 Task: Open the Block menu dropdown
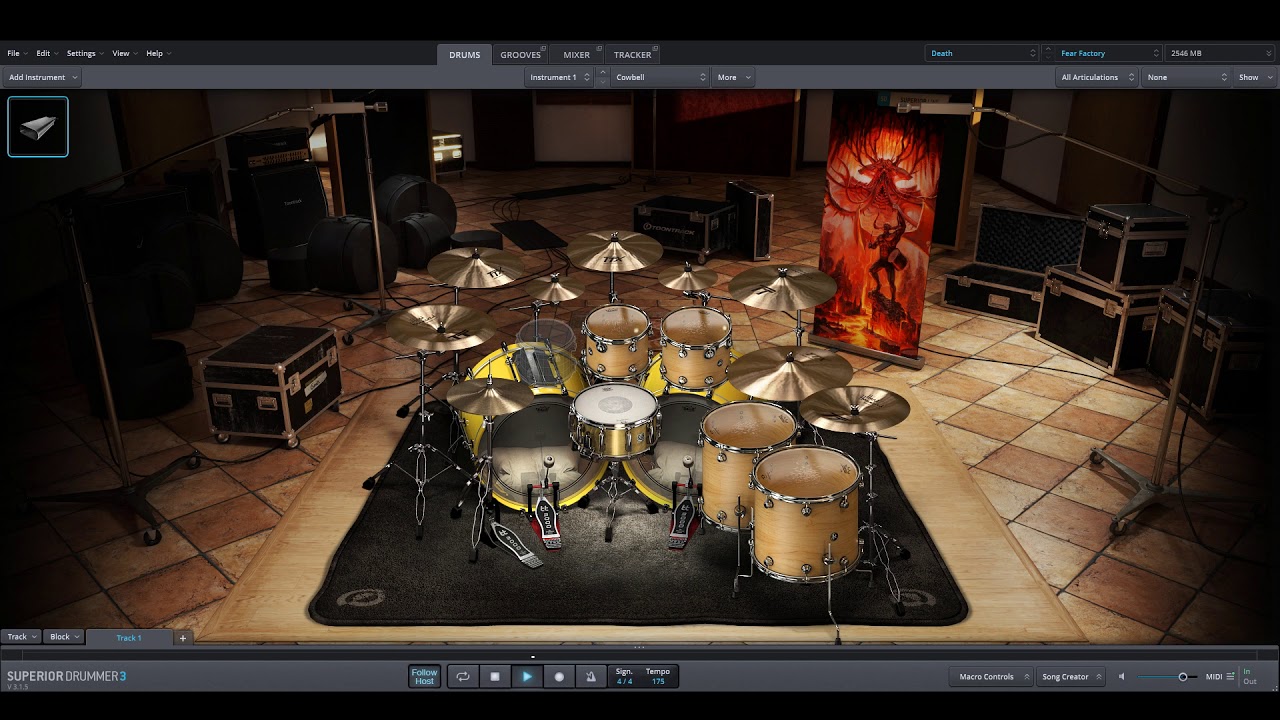64,637
